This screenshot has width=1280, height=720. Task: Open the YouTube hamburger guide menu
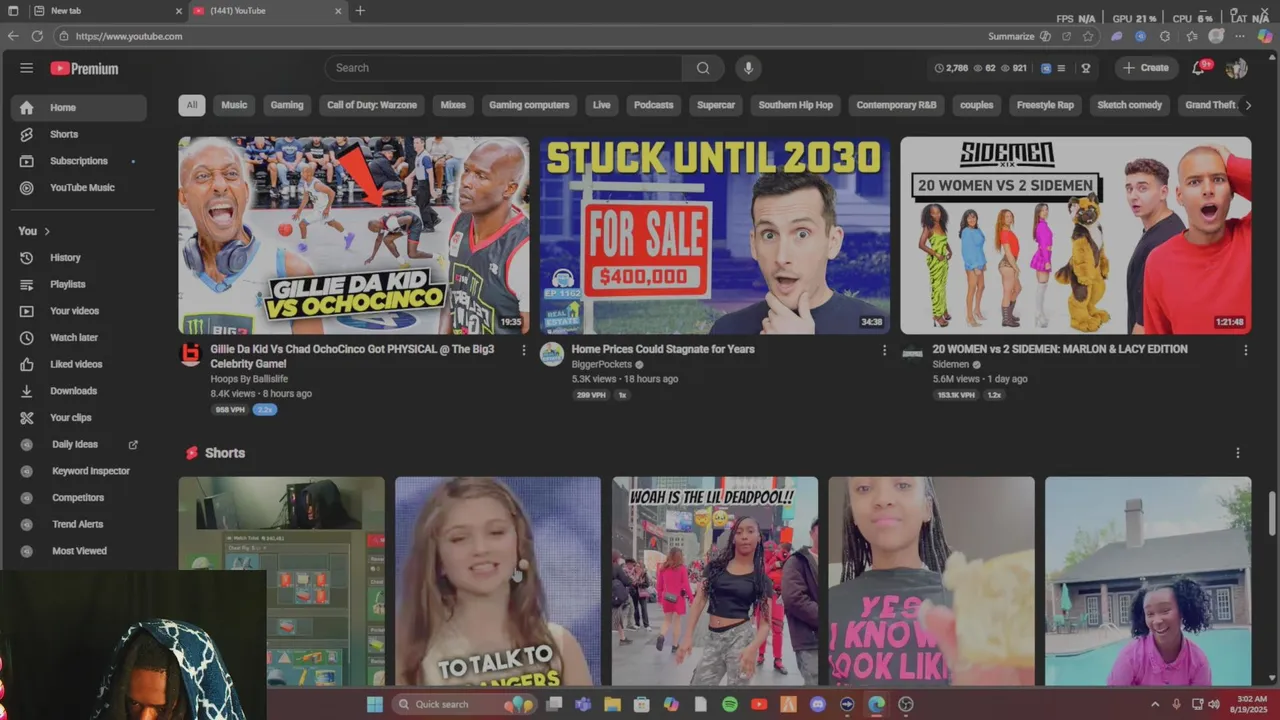(x=27, y=68)
